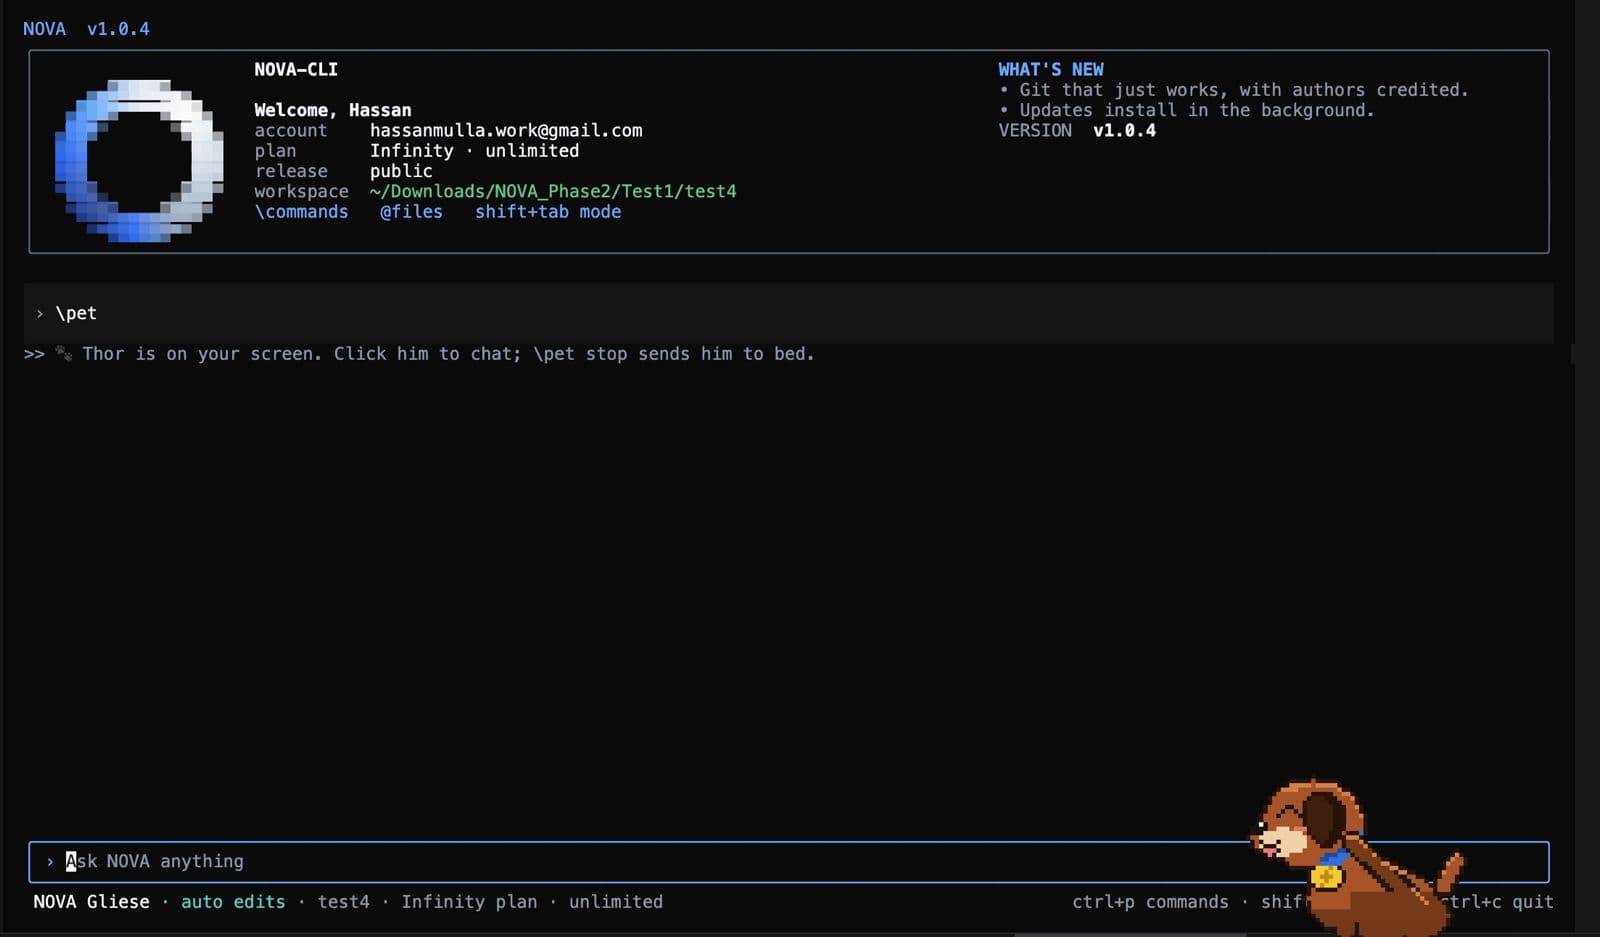Click the NOVA-CLI heading
The height and width of the screenshot is (937, 1600).
click(296, 70)
